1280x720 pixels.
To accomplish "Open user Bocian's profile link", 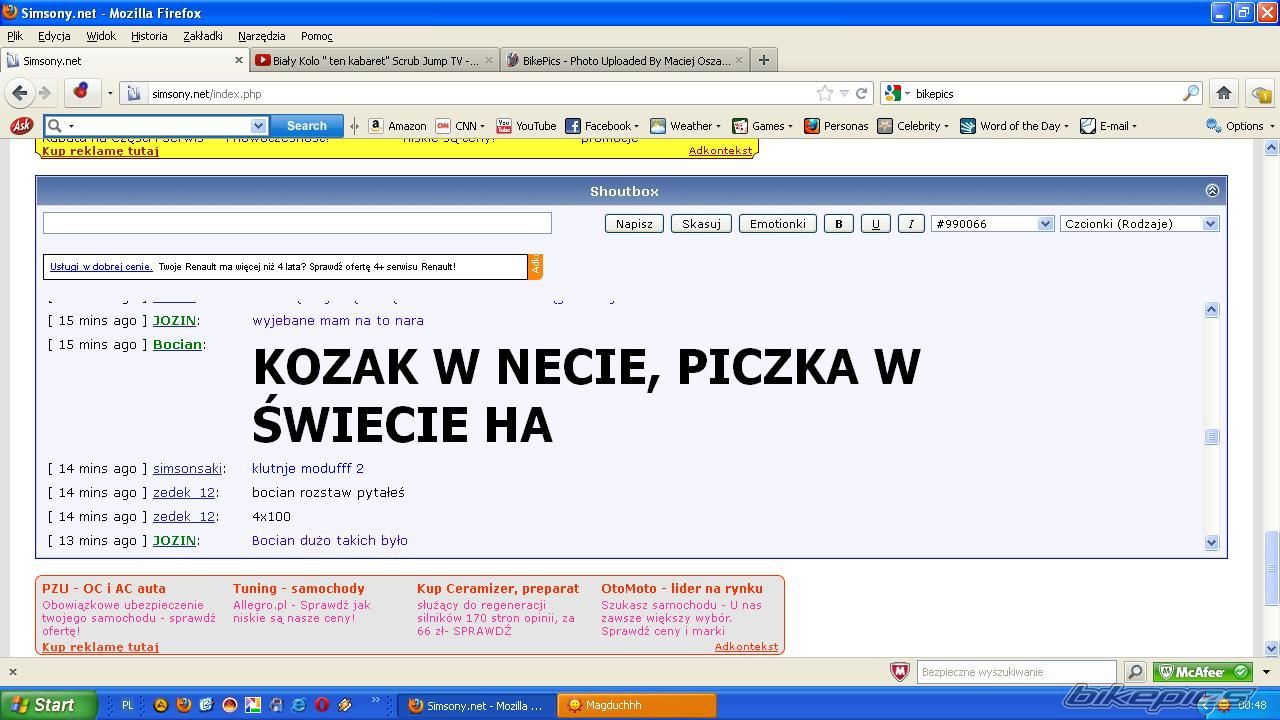I will 177,344.
